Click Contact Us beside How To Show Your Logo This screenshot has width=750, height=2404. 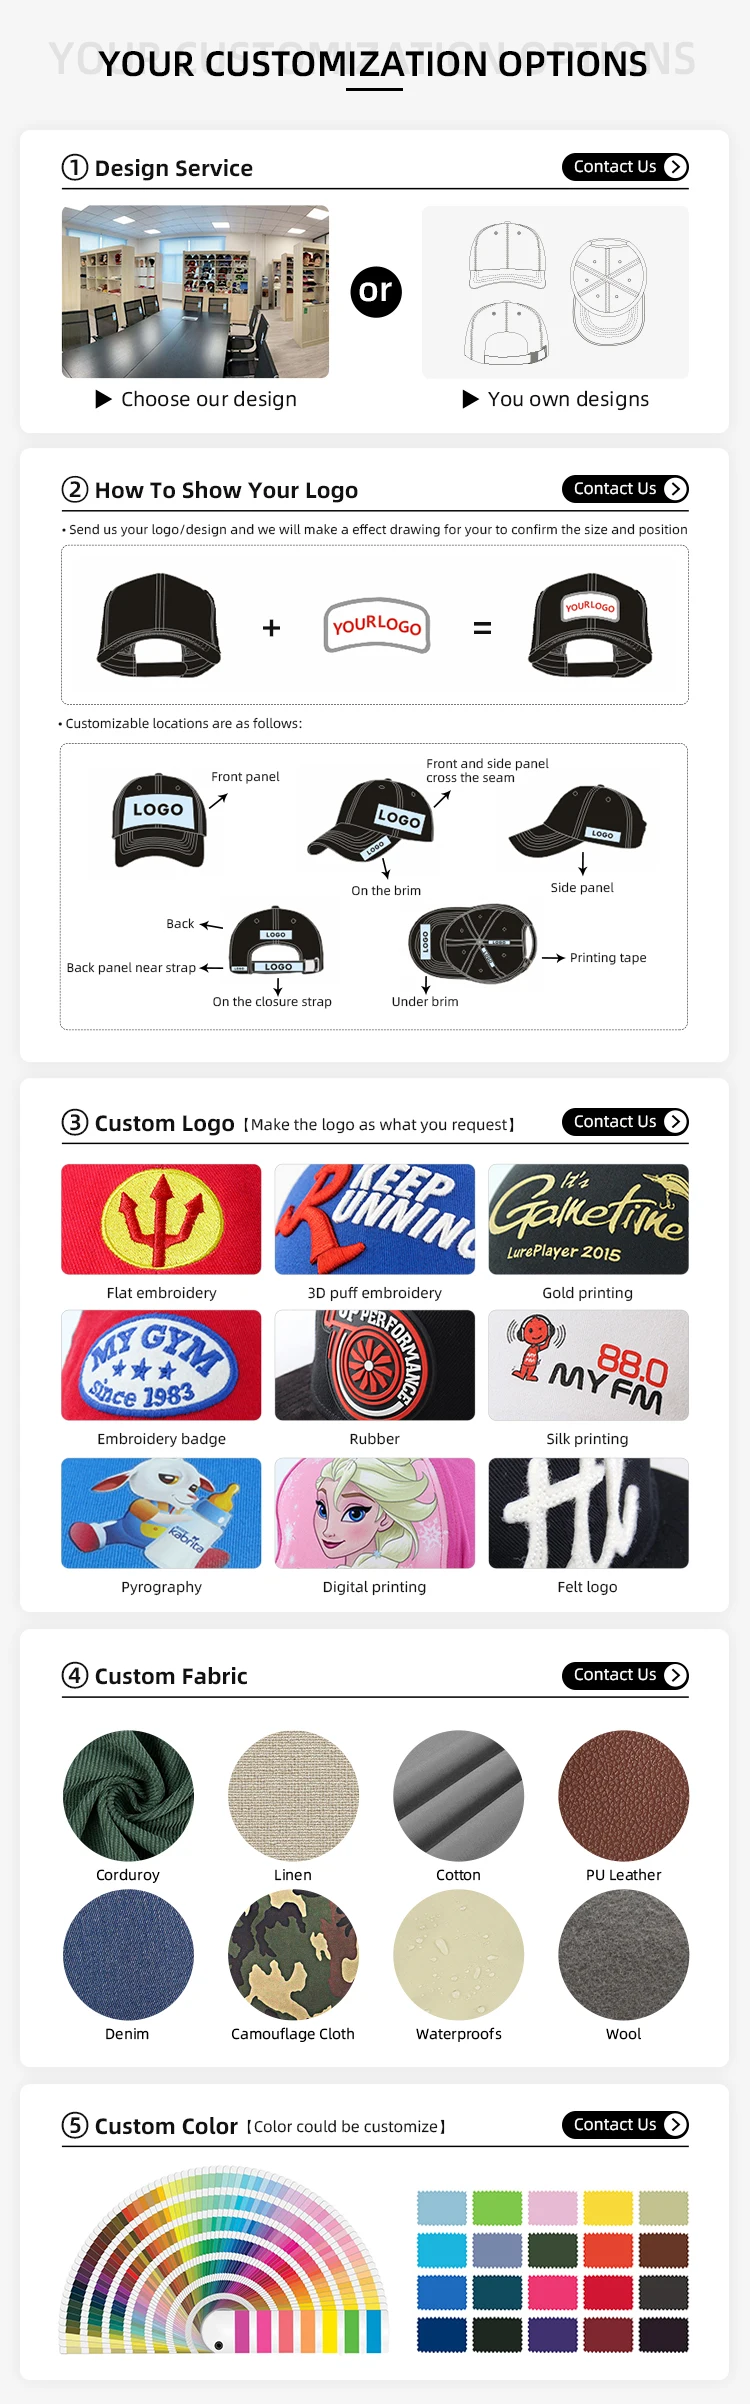pos(625,489)
